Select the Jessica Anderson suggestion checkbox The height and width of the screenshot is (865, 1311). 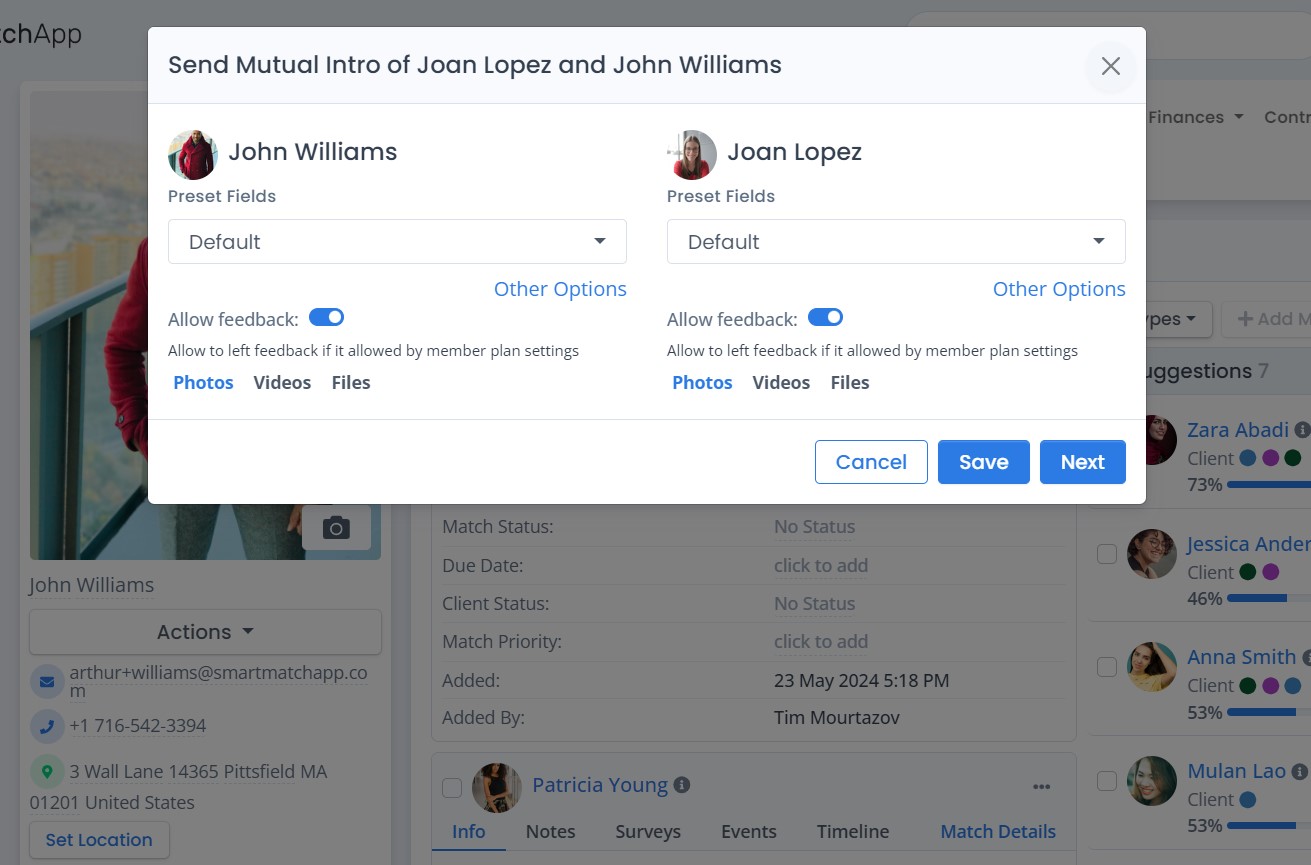pos(1107,554)
